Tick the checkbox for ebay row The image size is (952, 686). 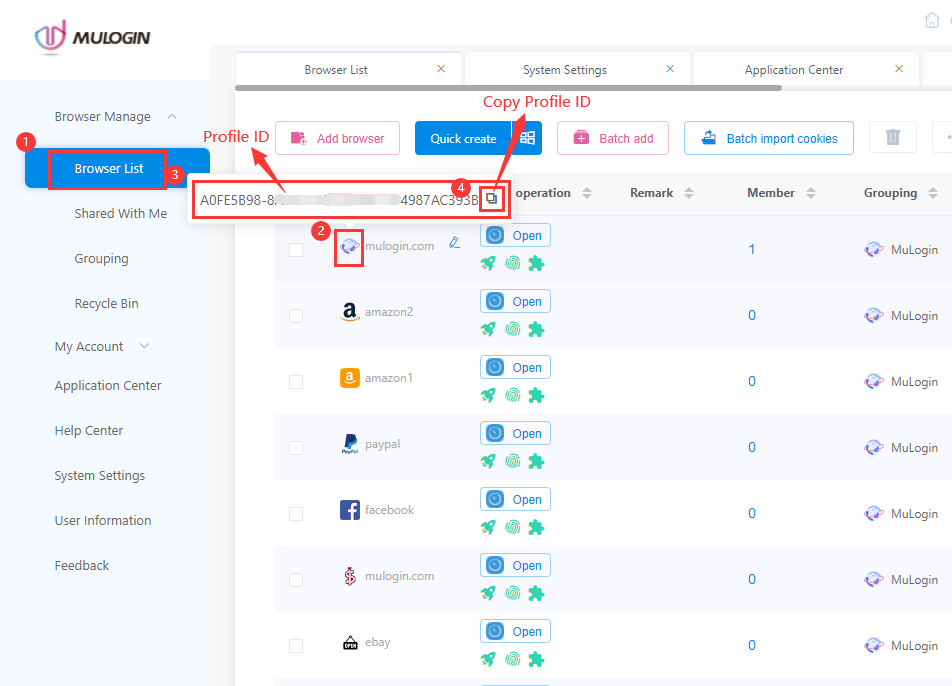tap(296, 646)
